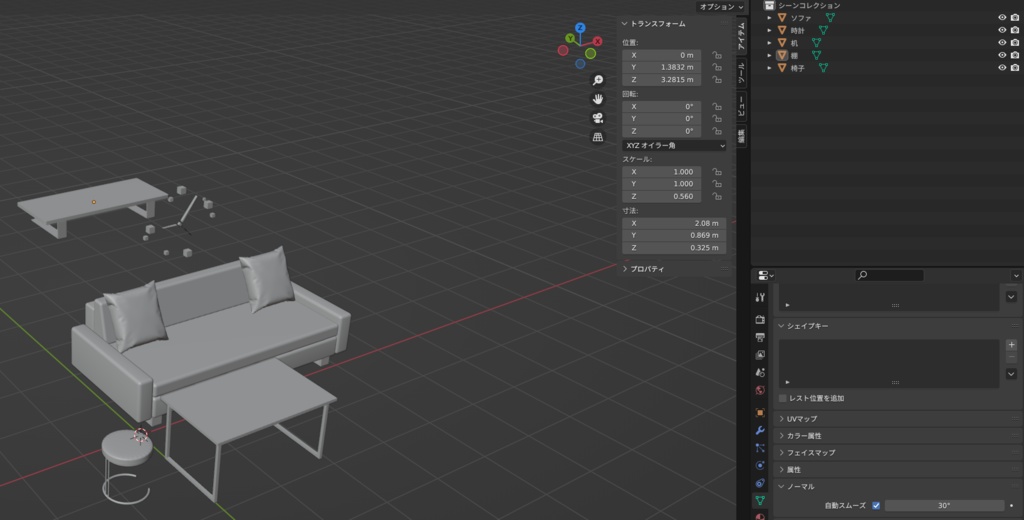Open the Scene properties tab icon
This screenshot has height=520, width=1024.
pos(760,372)
